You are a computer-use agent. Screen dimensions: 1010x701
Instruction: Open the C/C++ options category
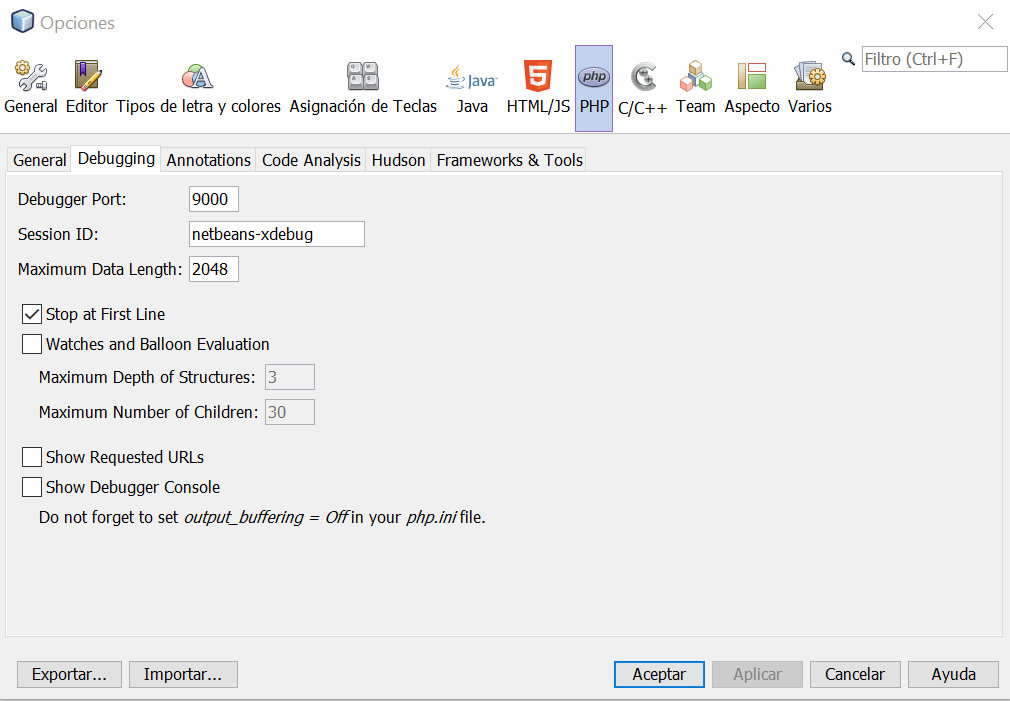(643, 85)
